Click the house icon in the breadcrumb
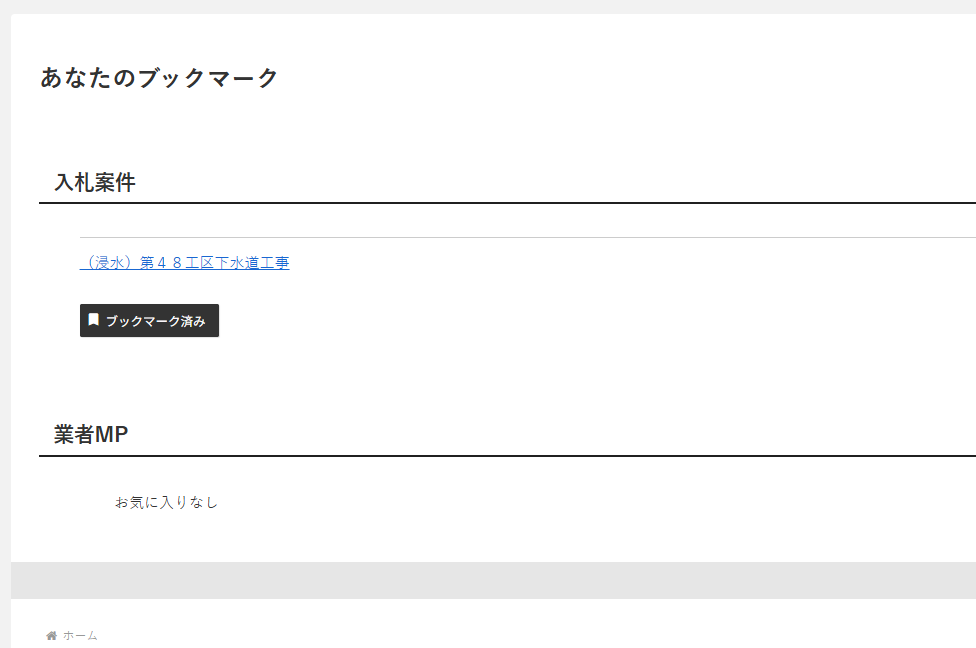This screenshot has width=976, height=648. [x=51, y=636]
